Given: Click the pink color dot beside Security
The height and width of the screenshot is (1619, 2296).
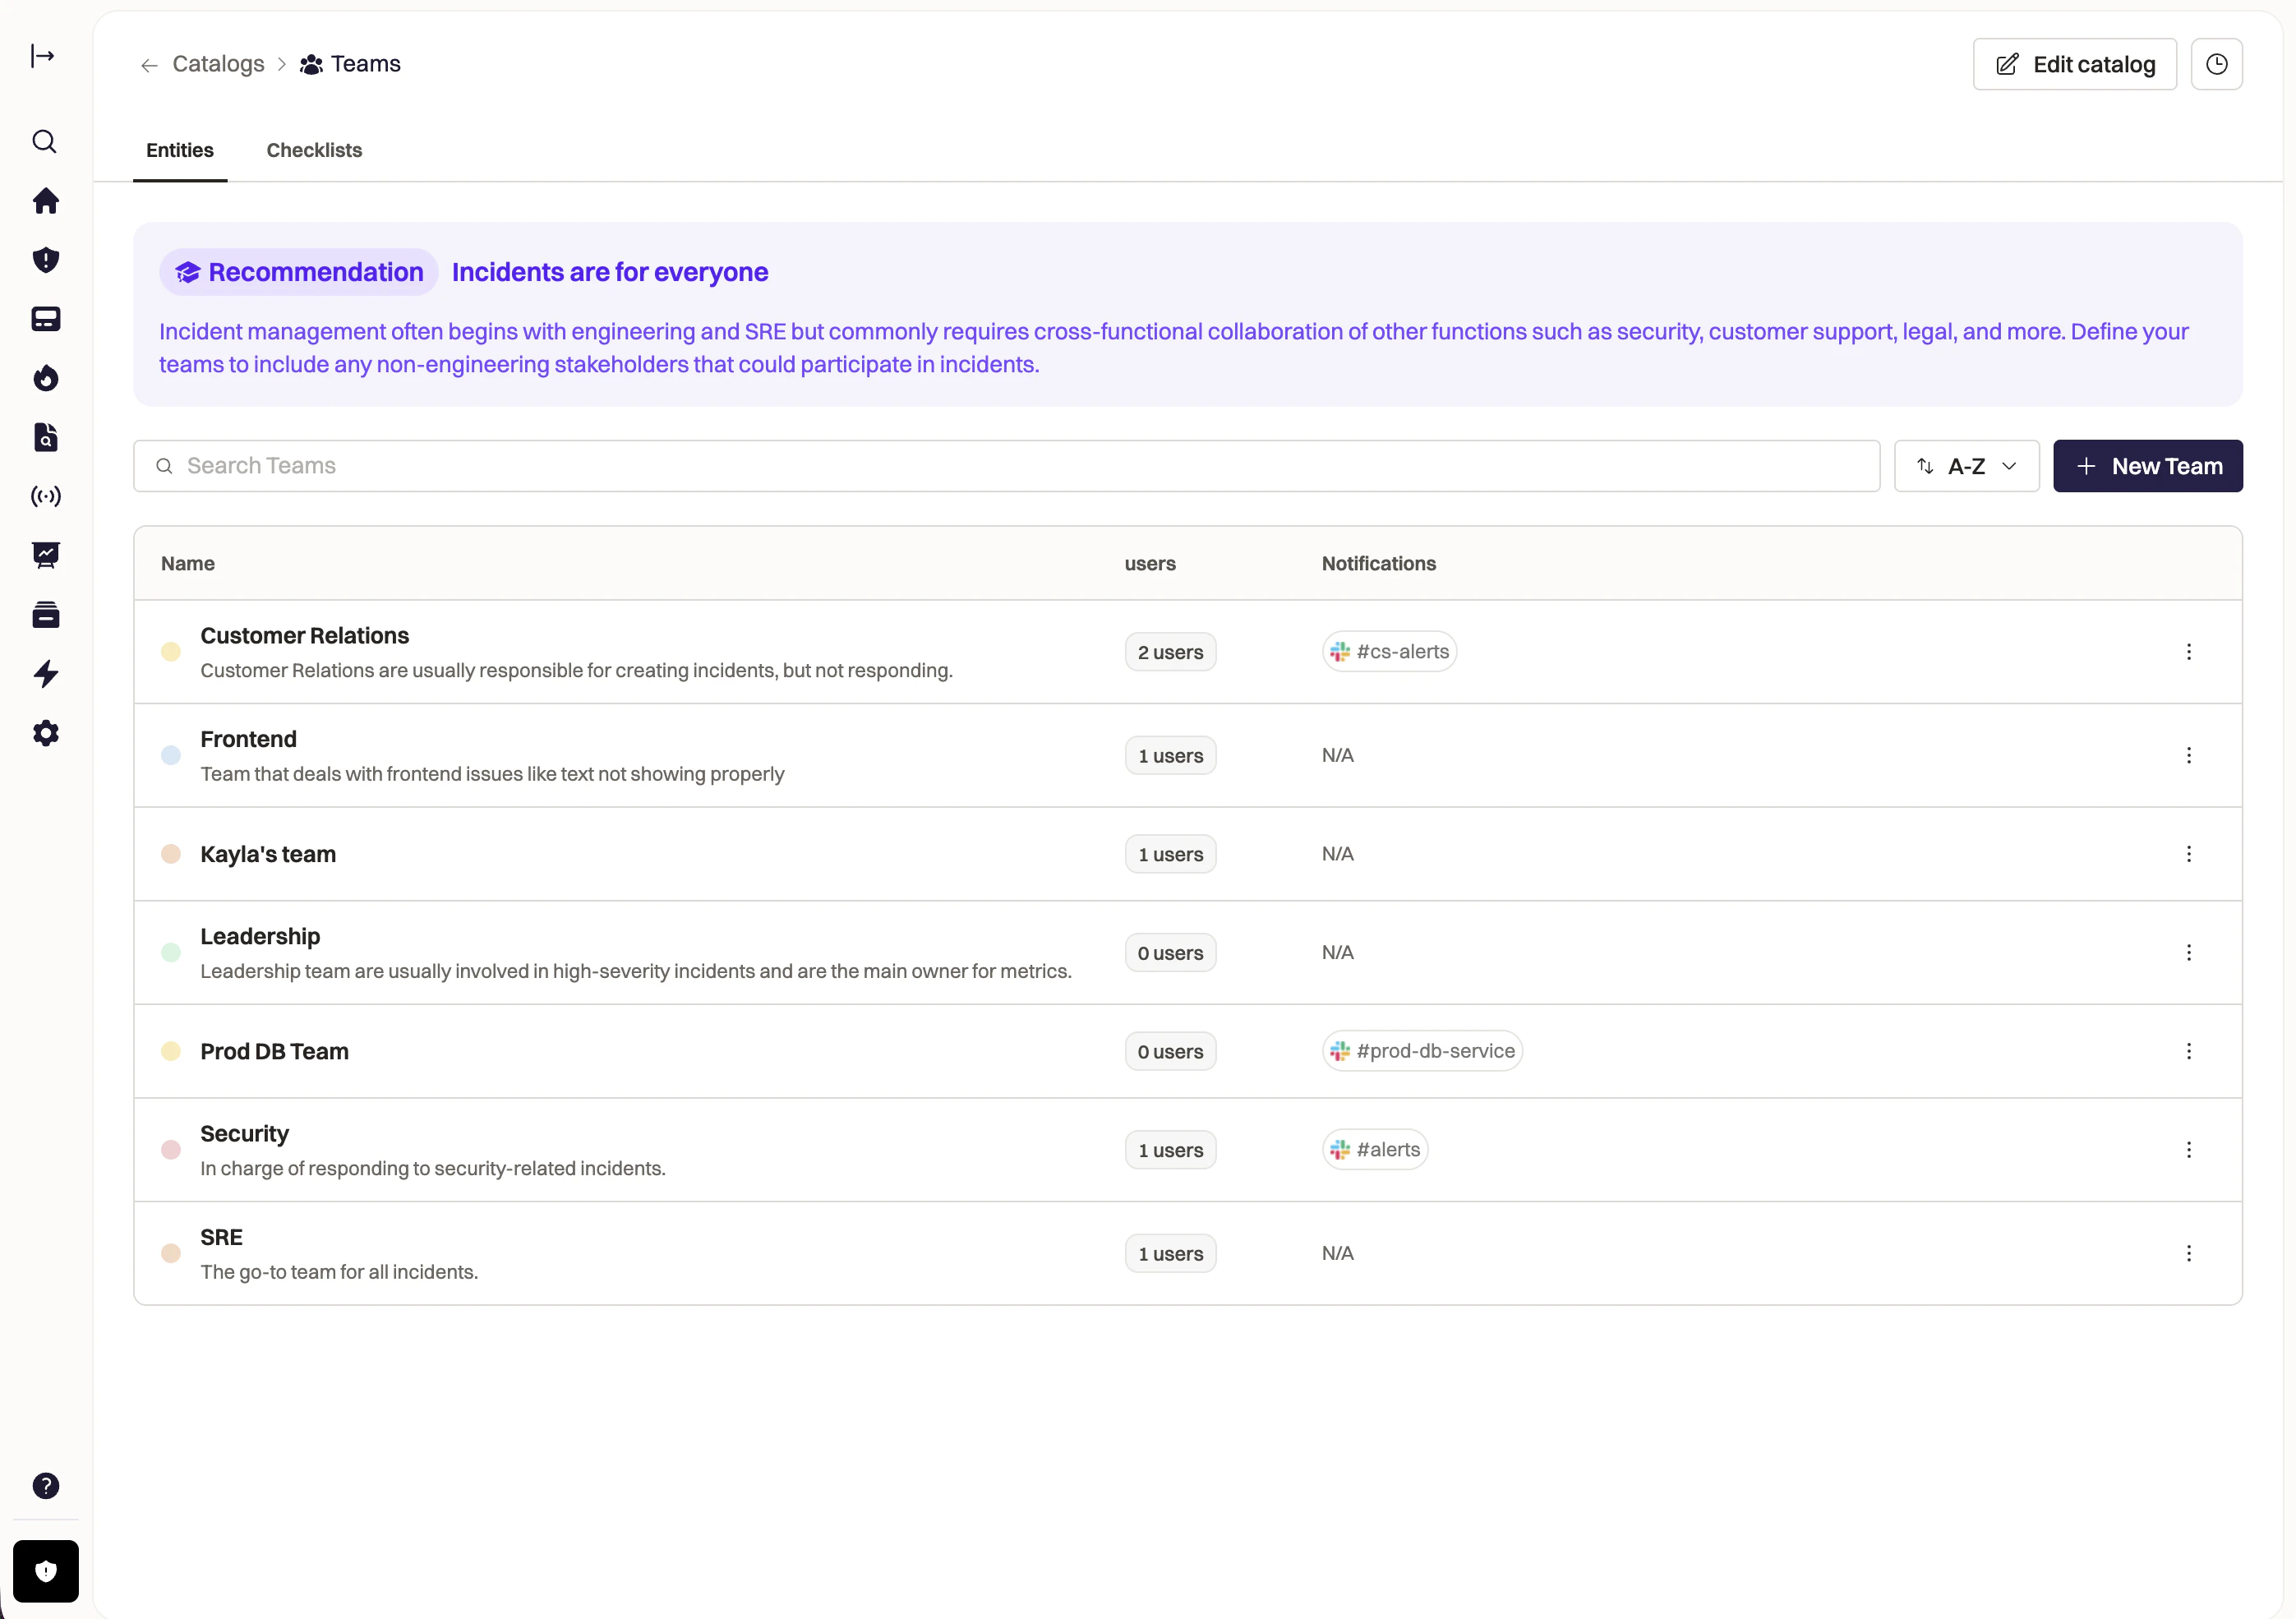Looking at the screenshot, I should (x=171, y=1150).
